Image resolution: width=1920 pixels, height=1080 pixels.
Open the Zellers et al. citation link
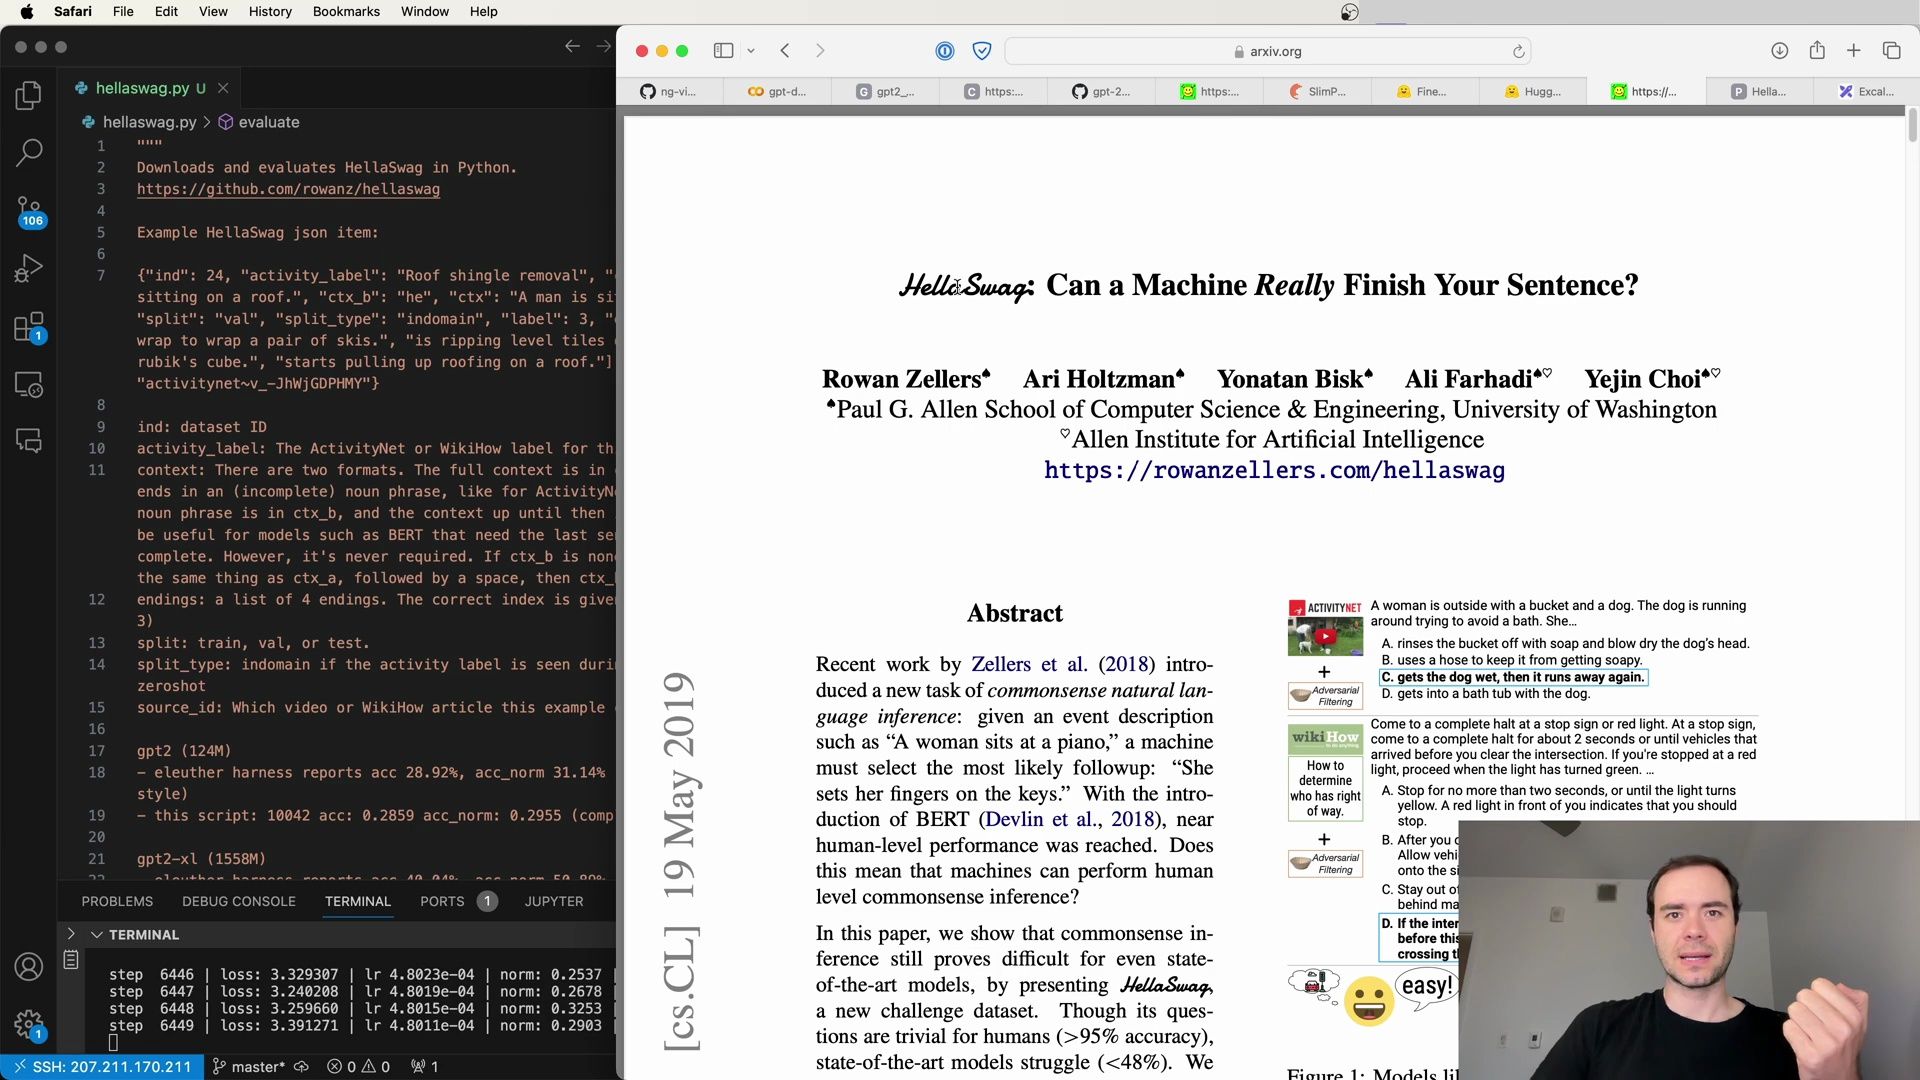tap(1029, 664)
